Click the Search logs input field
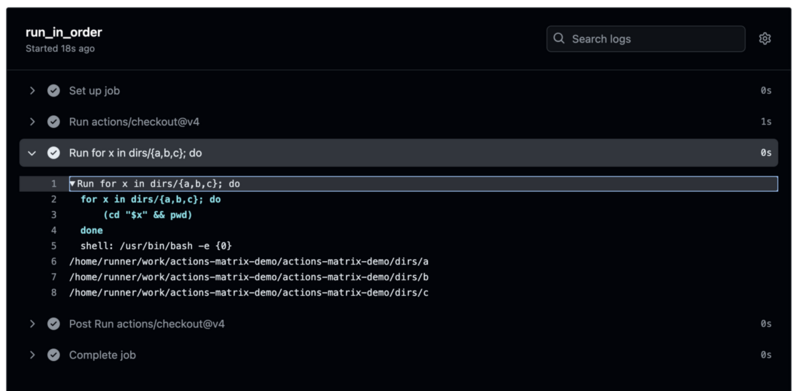 point(645,39)
